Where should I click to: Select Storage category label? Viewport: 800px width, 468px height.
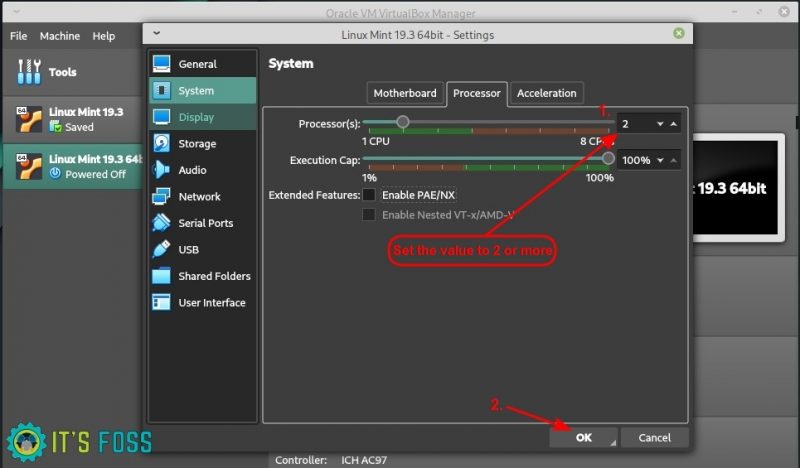click(197, 144)
